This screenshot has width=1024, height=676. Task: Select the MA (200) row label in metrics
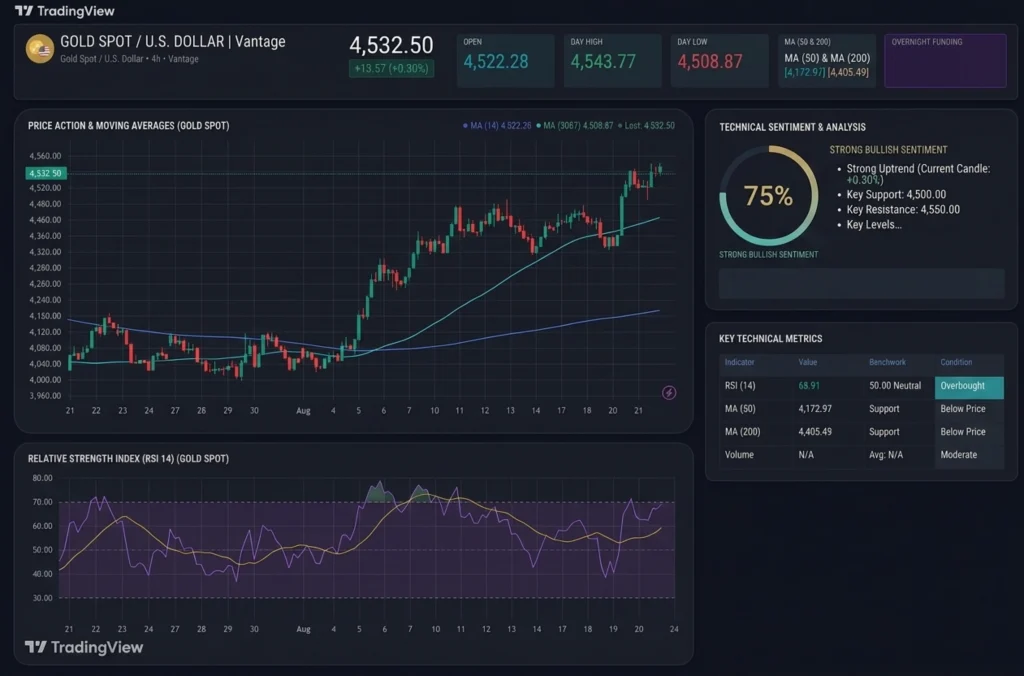[743, 432]
